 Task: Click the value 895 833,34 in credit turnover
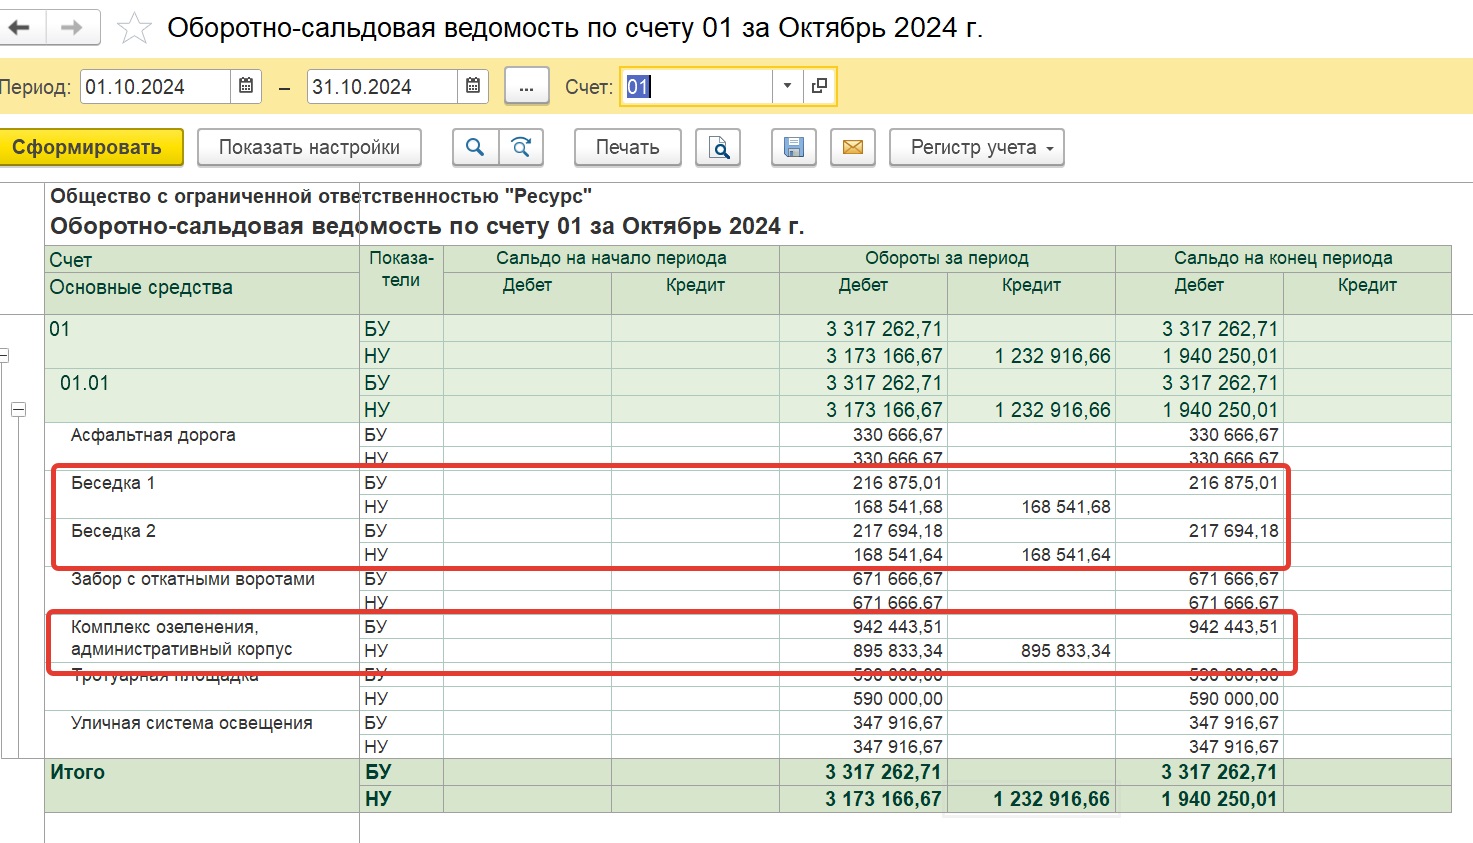pos(1065,651)
